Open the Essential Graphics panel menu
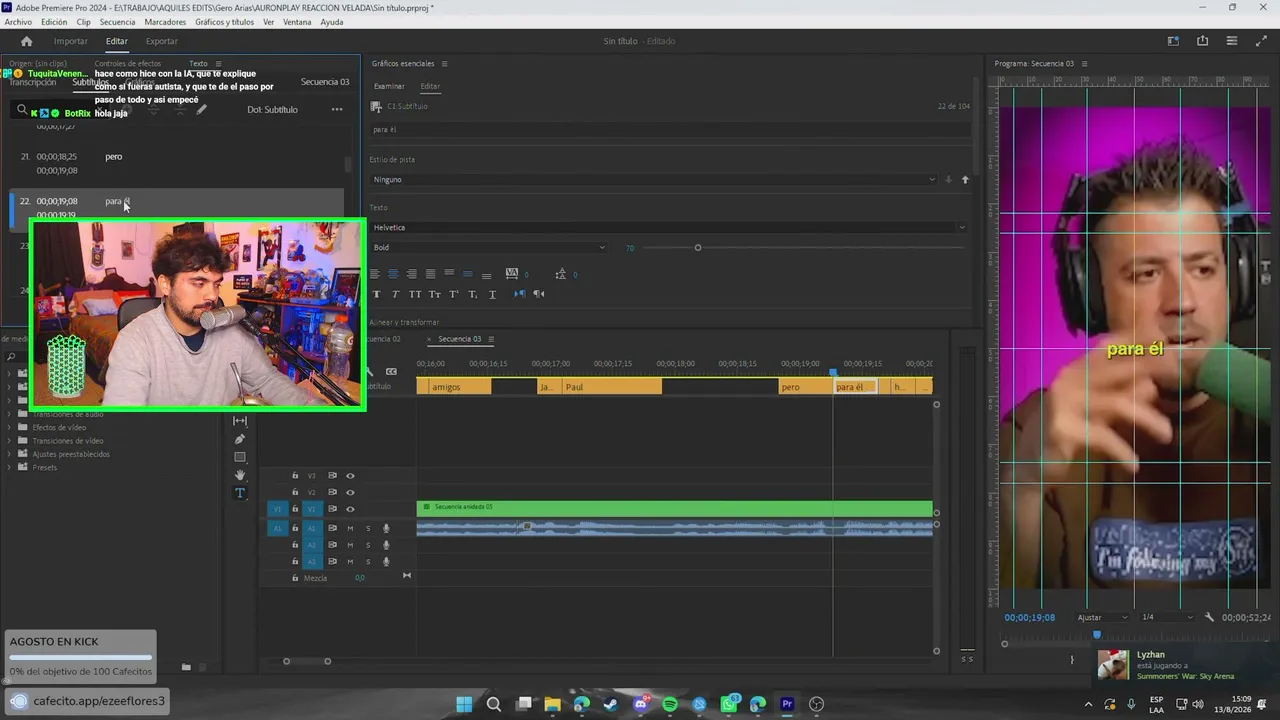 [444, 64]
